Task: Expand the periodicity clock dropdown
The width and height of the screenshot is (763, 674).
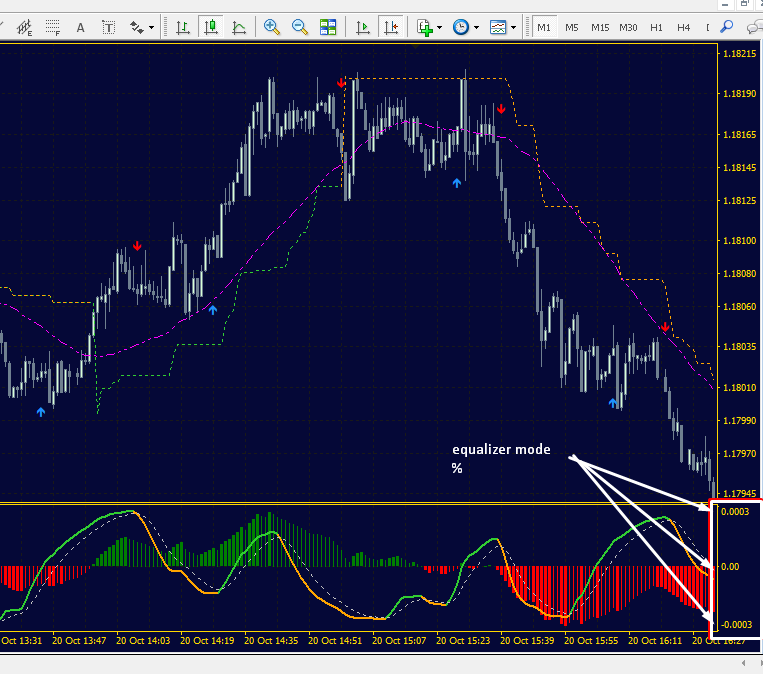Action: 466,27
